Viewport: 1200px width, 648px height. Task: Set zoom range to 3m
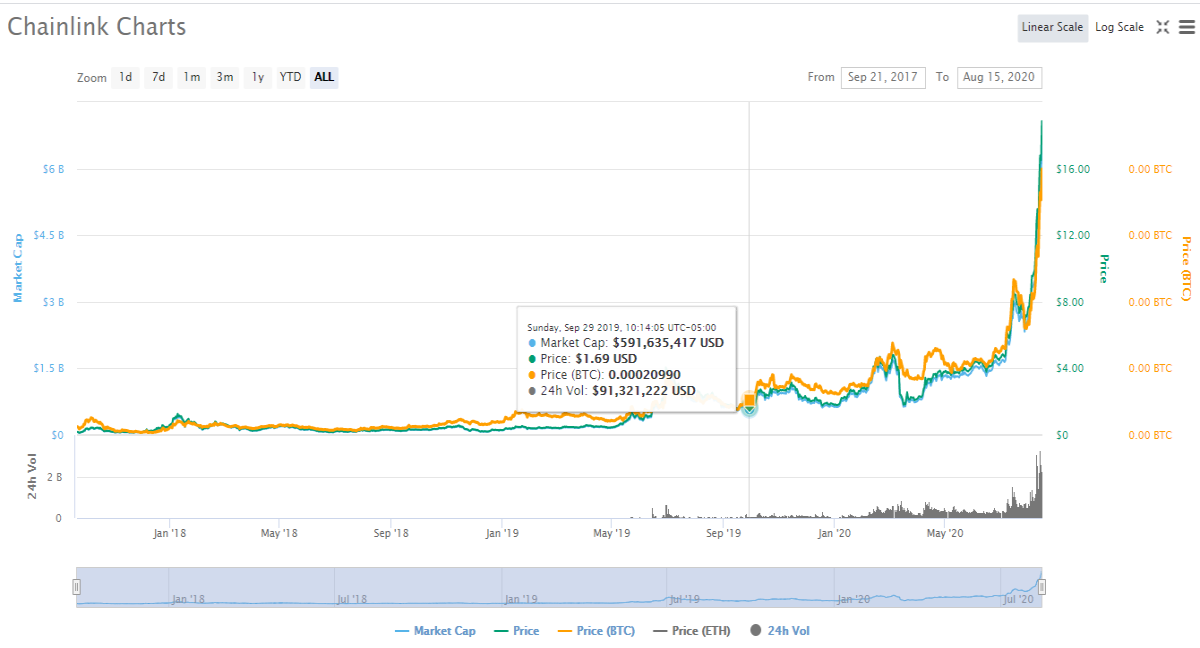(224, 77)
